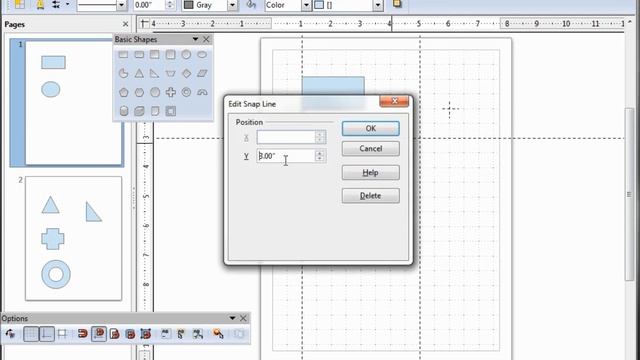Close the Basic Shapes toolbar
The width and height of the screenshot is (640, 360).
point(206,39)
